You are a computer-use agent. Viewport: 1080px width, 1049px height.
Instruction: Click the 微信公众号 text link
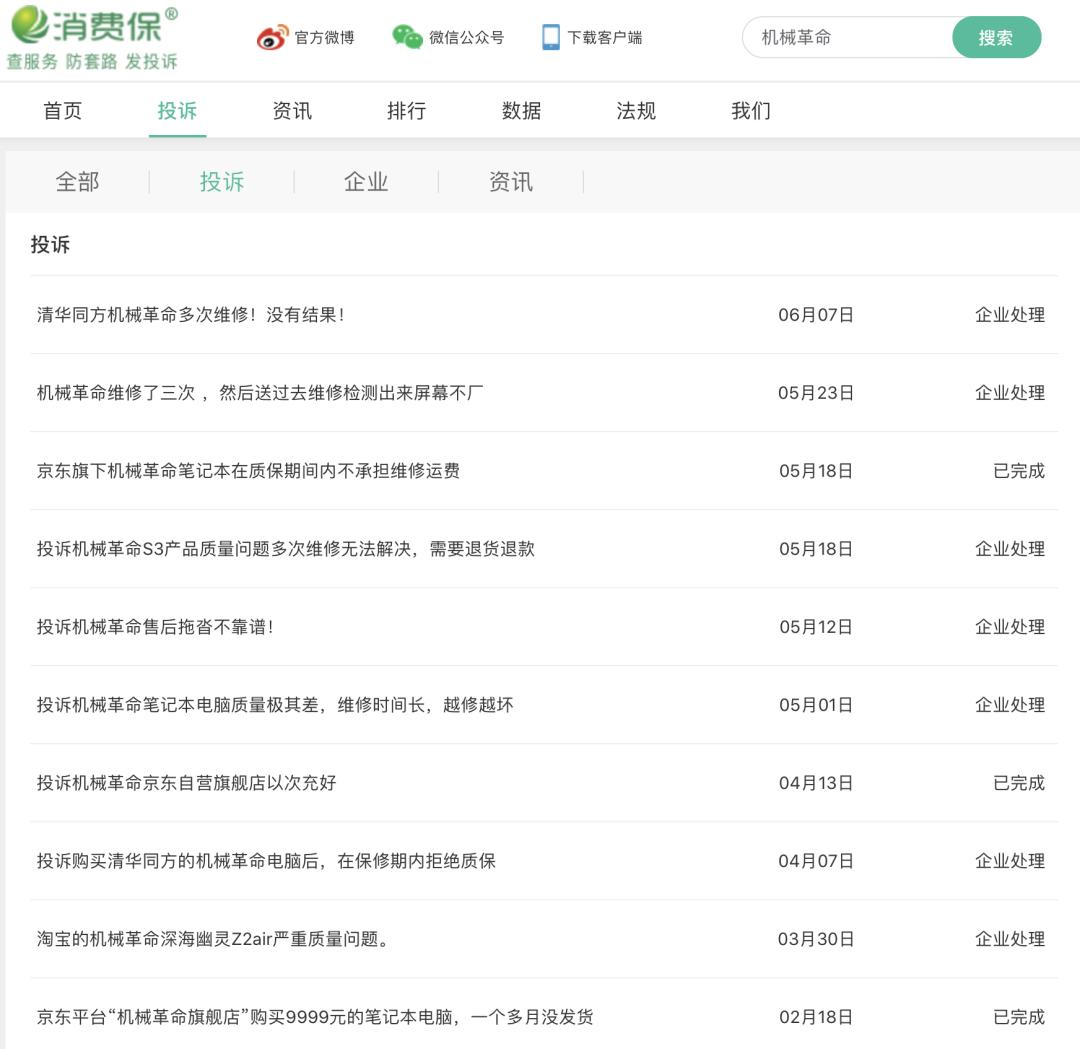(x=466, y=37)
